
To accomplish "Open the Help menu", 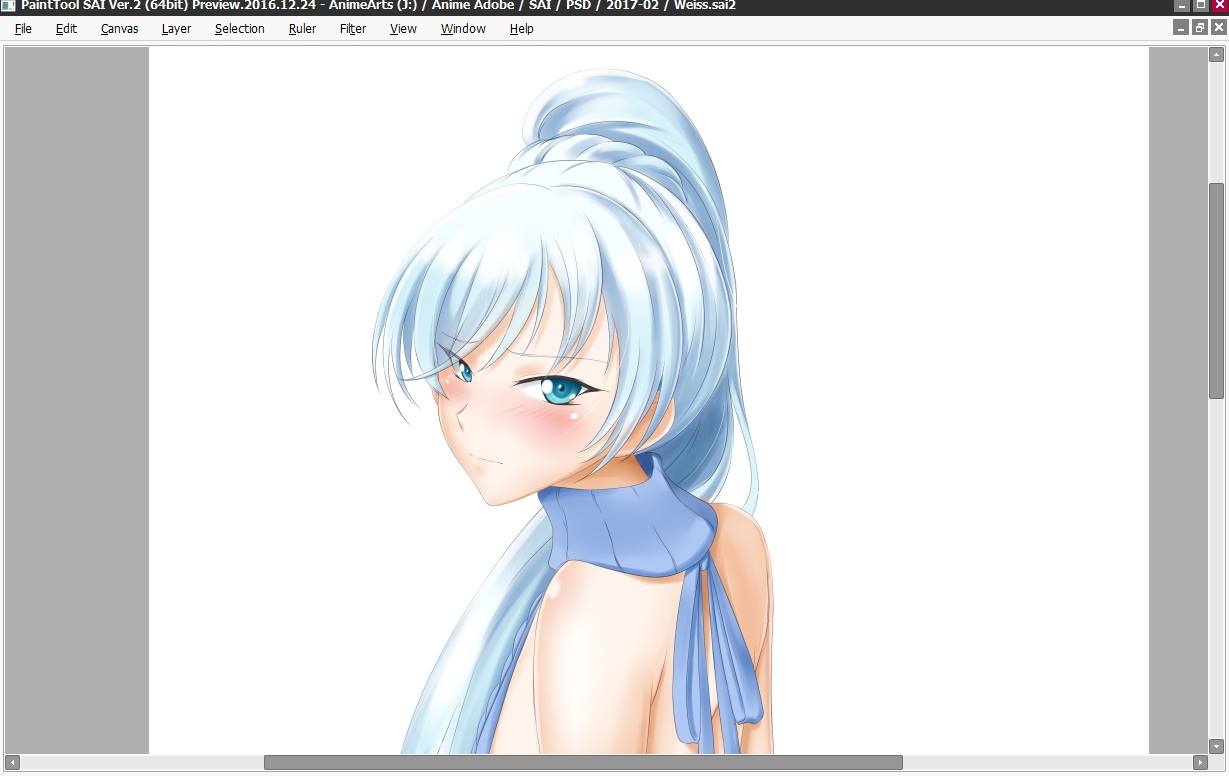I will click(521, 28).
